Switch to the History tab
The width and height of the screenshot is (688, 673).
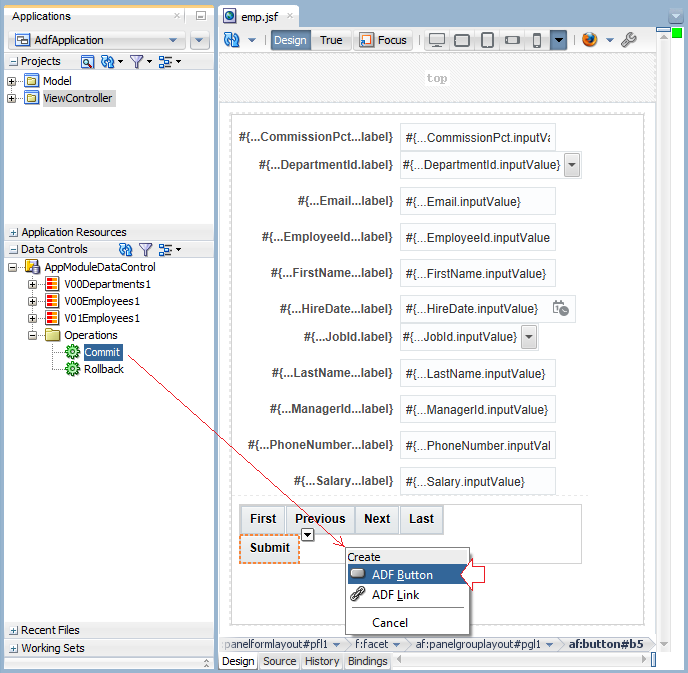pyautogui.click(x=322, y=661)
